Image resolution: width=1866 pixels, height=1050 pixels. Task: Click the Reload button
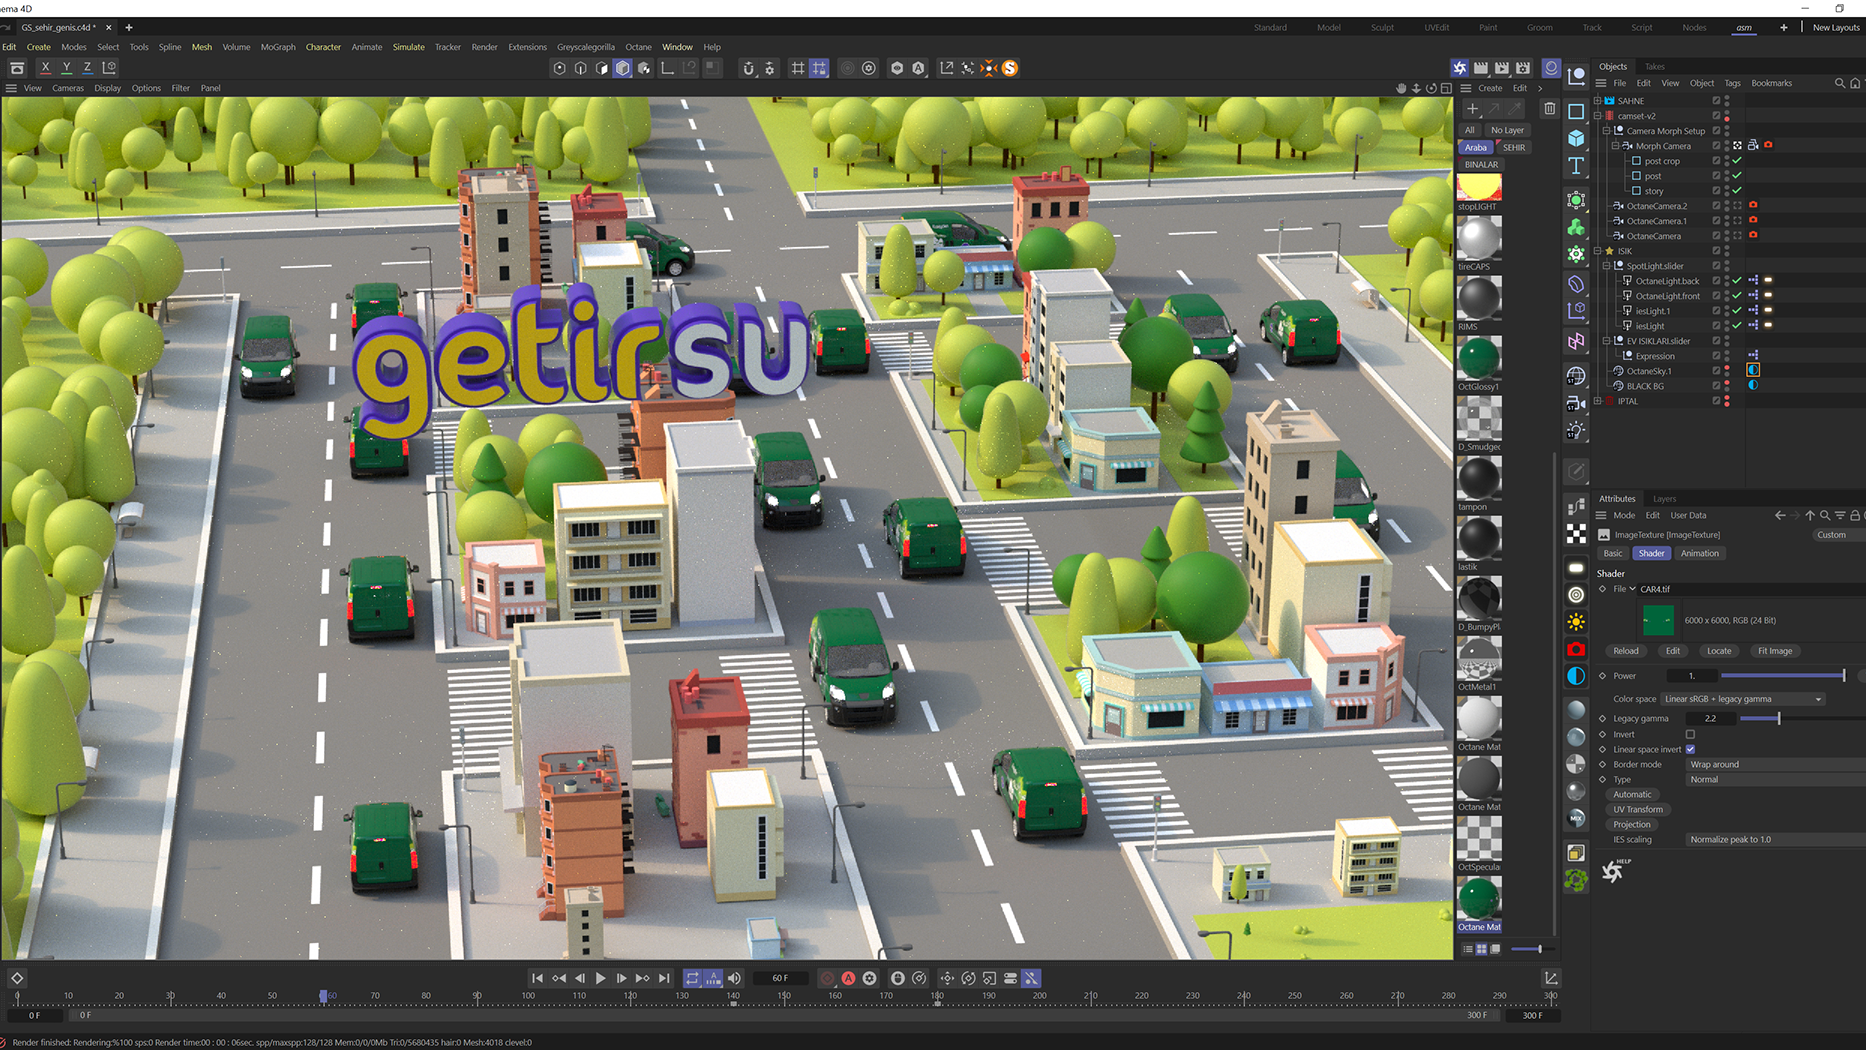click(1626, 651)
